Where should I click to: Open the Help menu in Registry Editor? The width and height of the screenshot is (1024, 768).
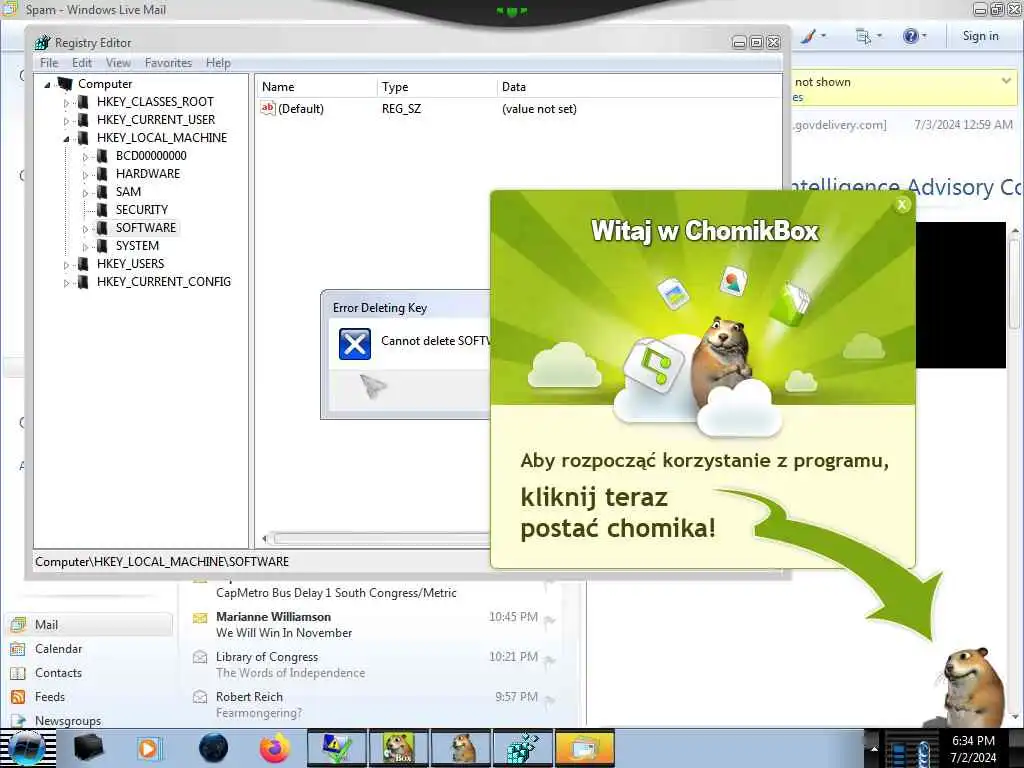point(218,63)
